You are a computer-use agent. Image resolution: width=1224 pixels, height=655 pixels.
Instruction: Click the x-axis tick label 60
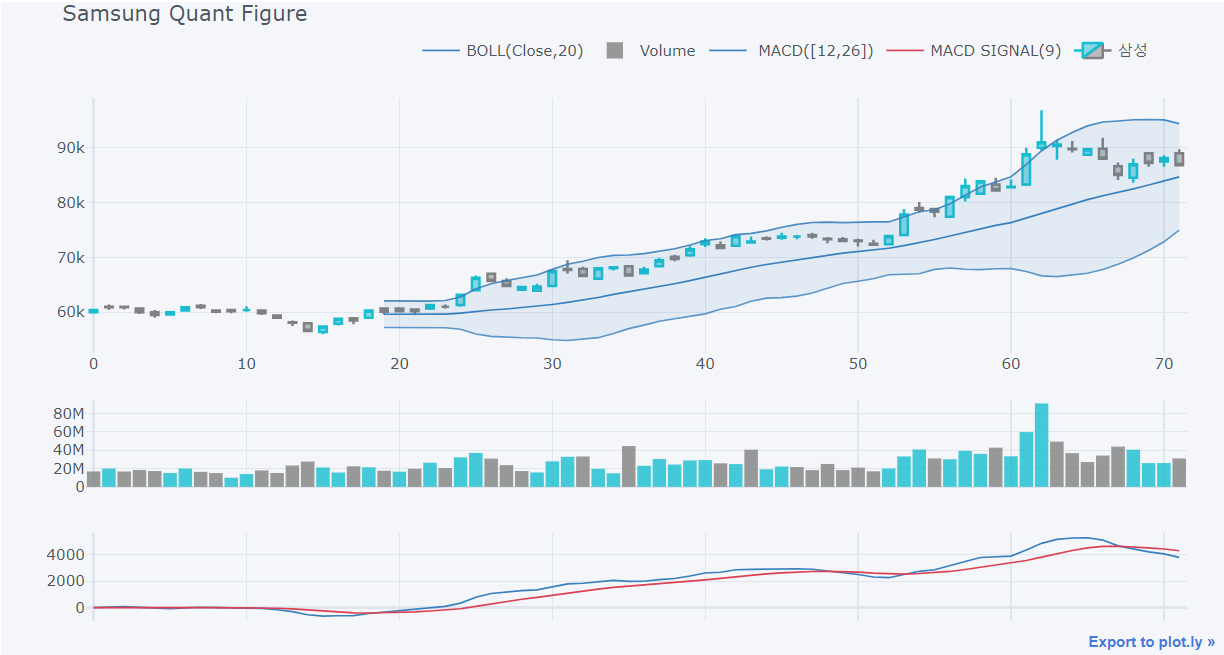click(x=1011, y=364)
